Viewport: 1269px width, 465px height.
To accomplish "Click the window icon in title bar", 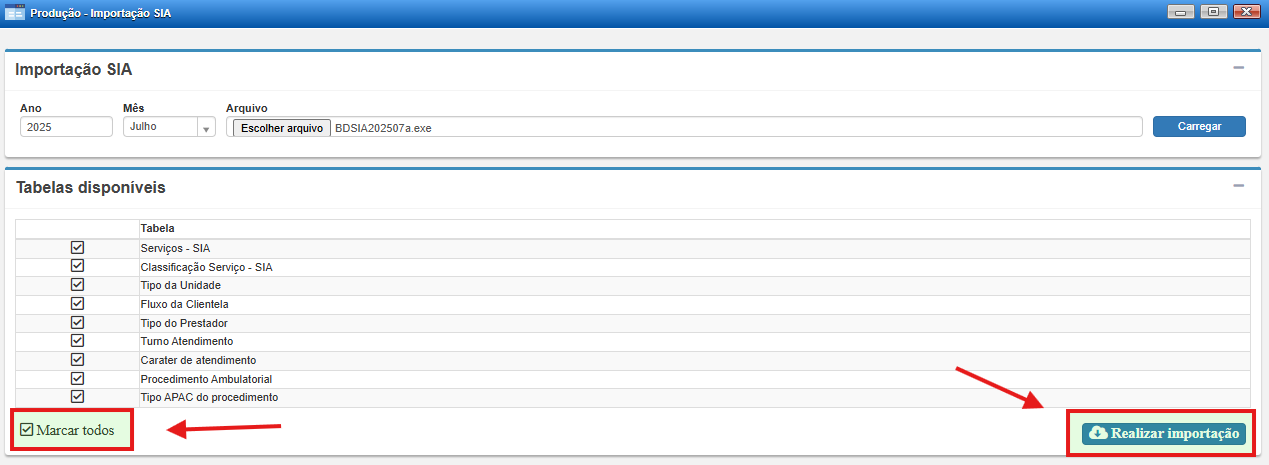I will [15, 12].
